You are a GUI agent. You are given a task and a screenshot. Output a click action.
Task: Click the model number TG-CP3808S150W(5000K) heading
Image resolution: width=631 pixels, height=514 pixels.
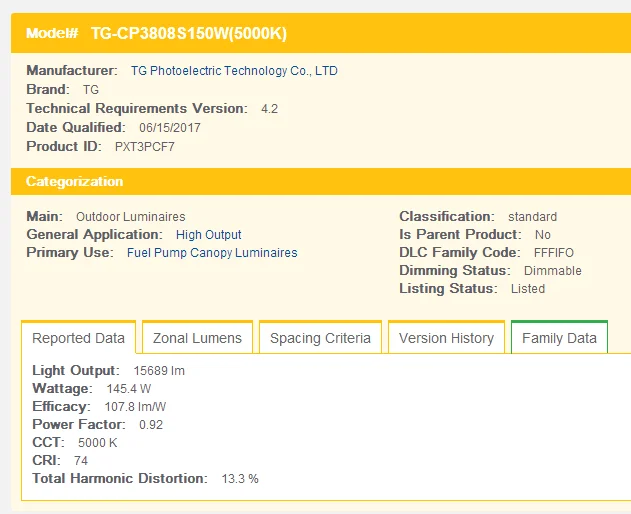[189, 33]
